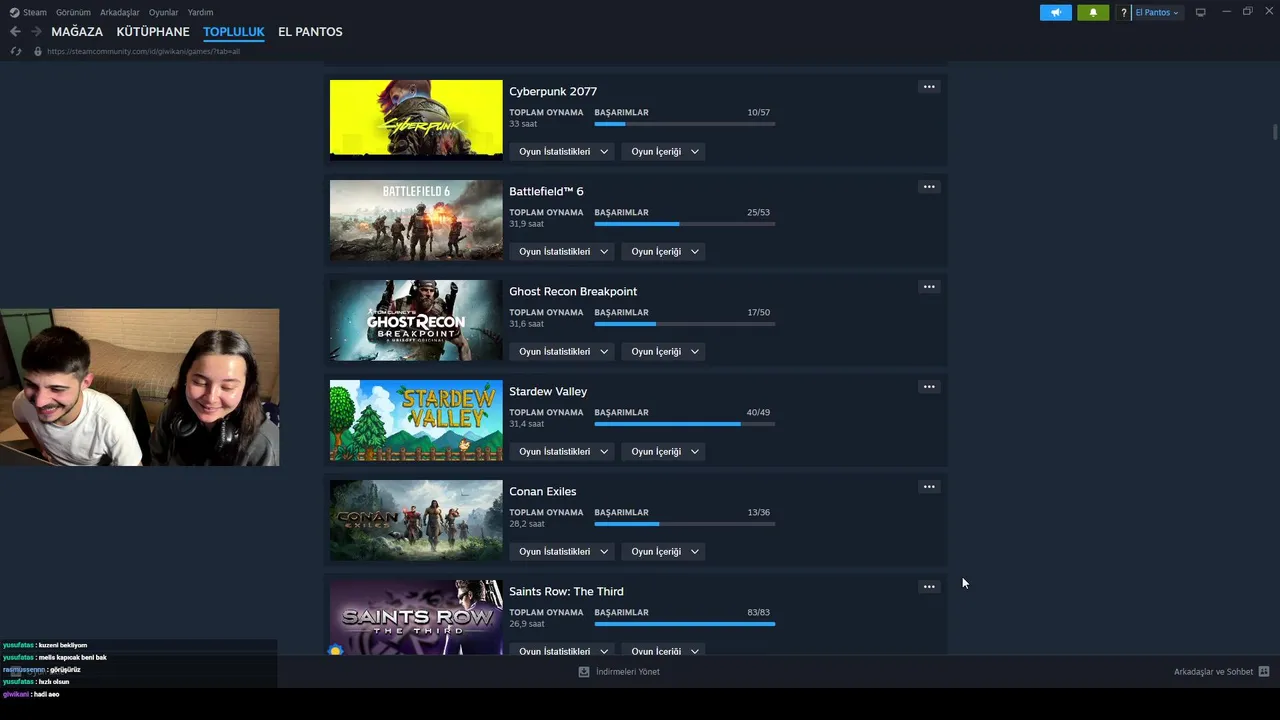
Task: Open the green notifications bell
Action: (1093, 13)
